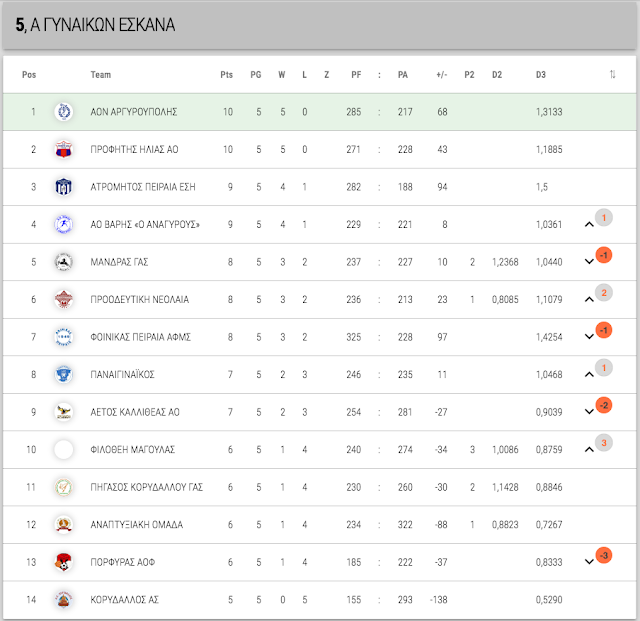Click the orange -3 badge for ΠΟΡΦΥΡΑΣ
The width and height of the screenshot is (640, 621).
[x=604, y=555]
